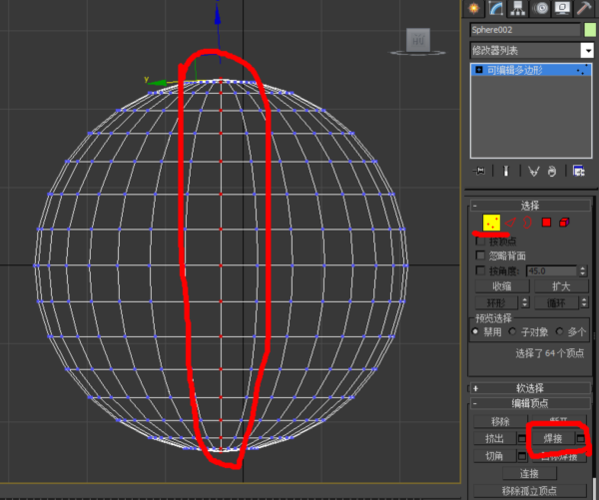599x500 pixels.
Task: Click the 切角 chamfer button
Action: (x=494, y=456)
